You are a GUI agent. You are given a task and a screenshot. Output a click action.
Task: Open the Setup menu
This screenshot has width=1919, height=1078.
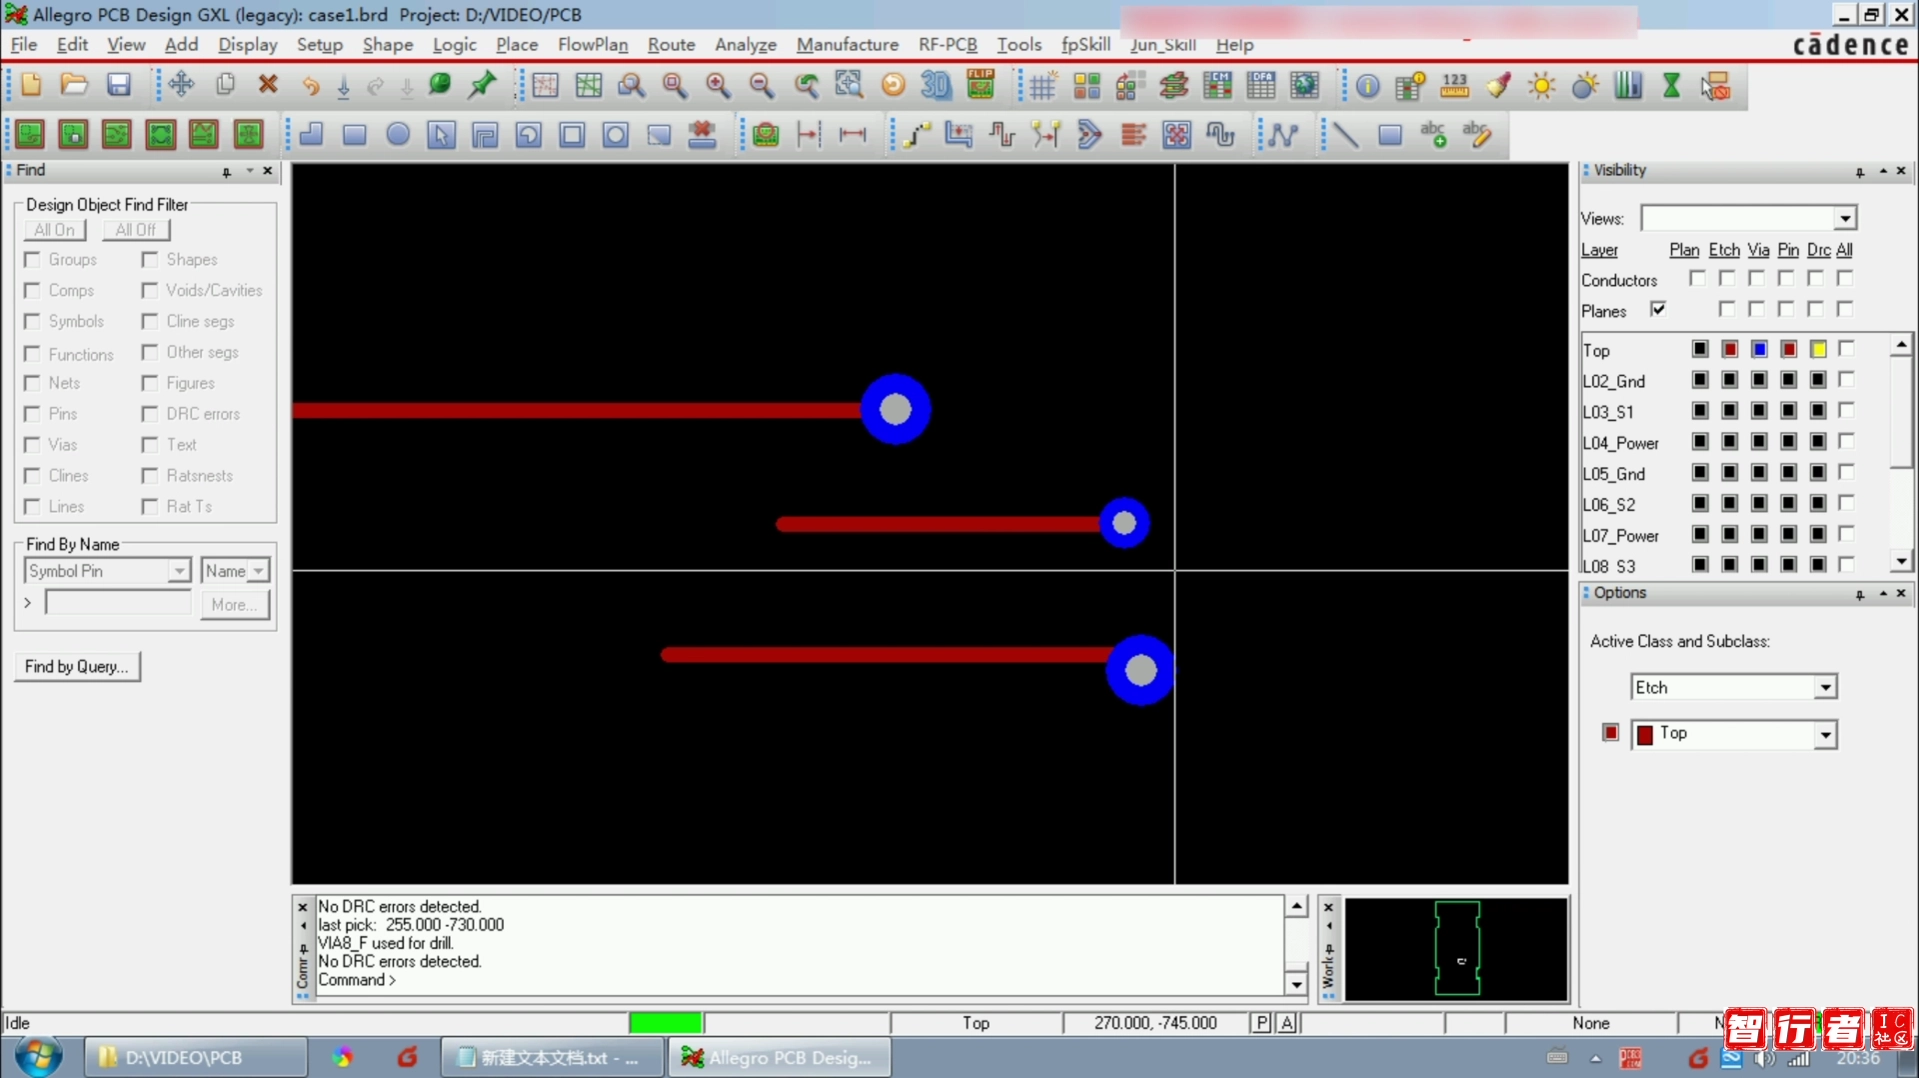pyautogui.click(x=319, y=45)
